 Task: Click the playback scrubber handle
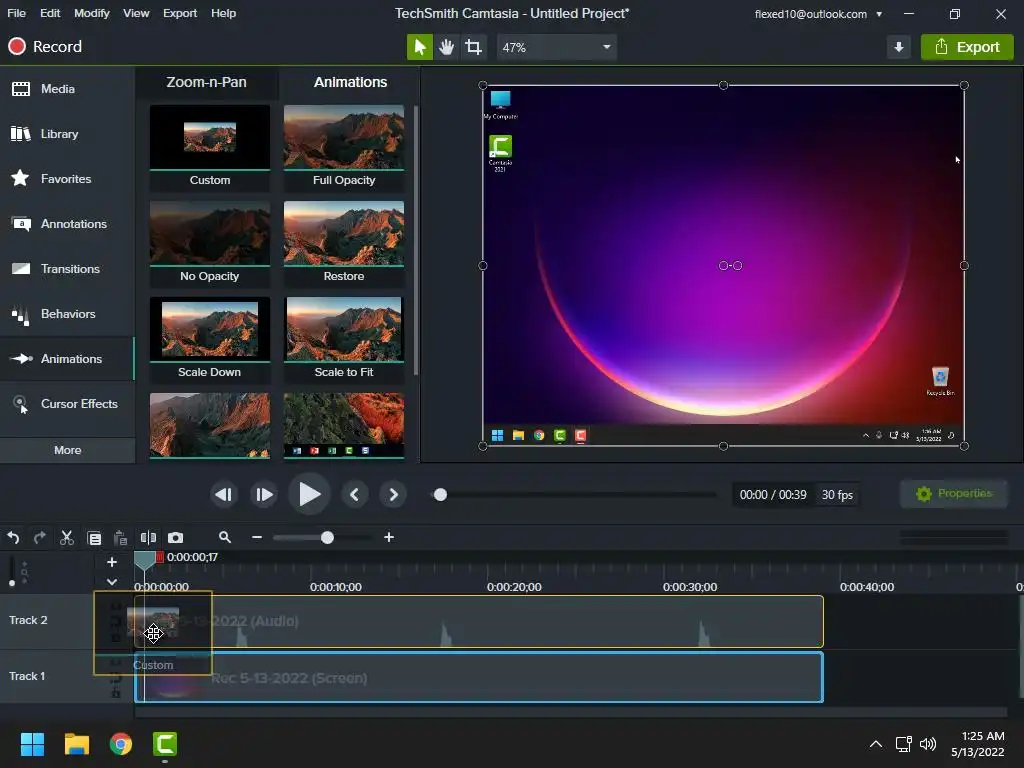pos(440,495)
